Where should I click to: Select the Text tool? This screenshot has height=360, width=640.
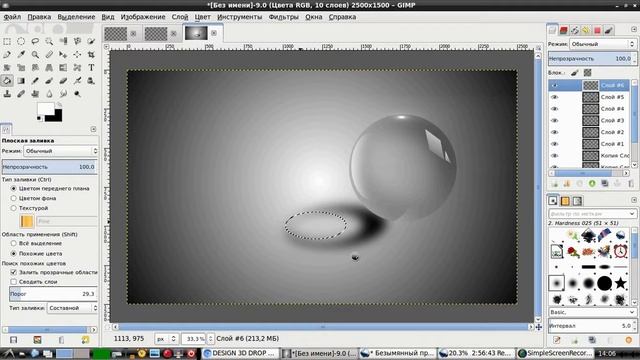91,67
